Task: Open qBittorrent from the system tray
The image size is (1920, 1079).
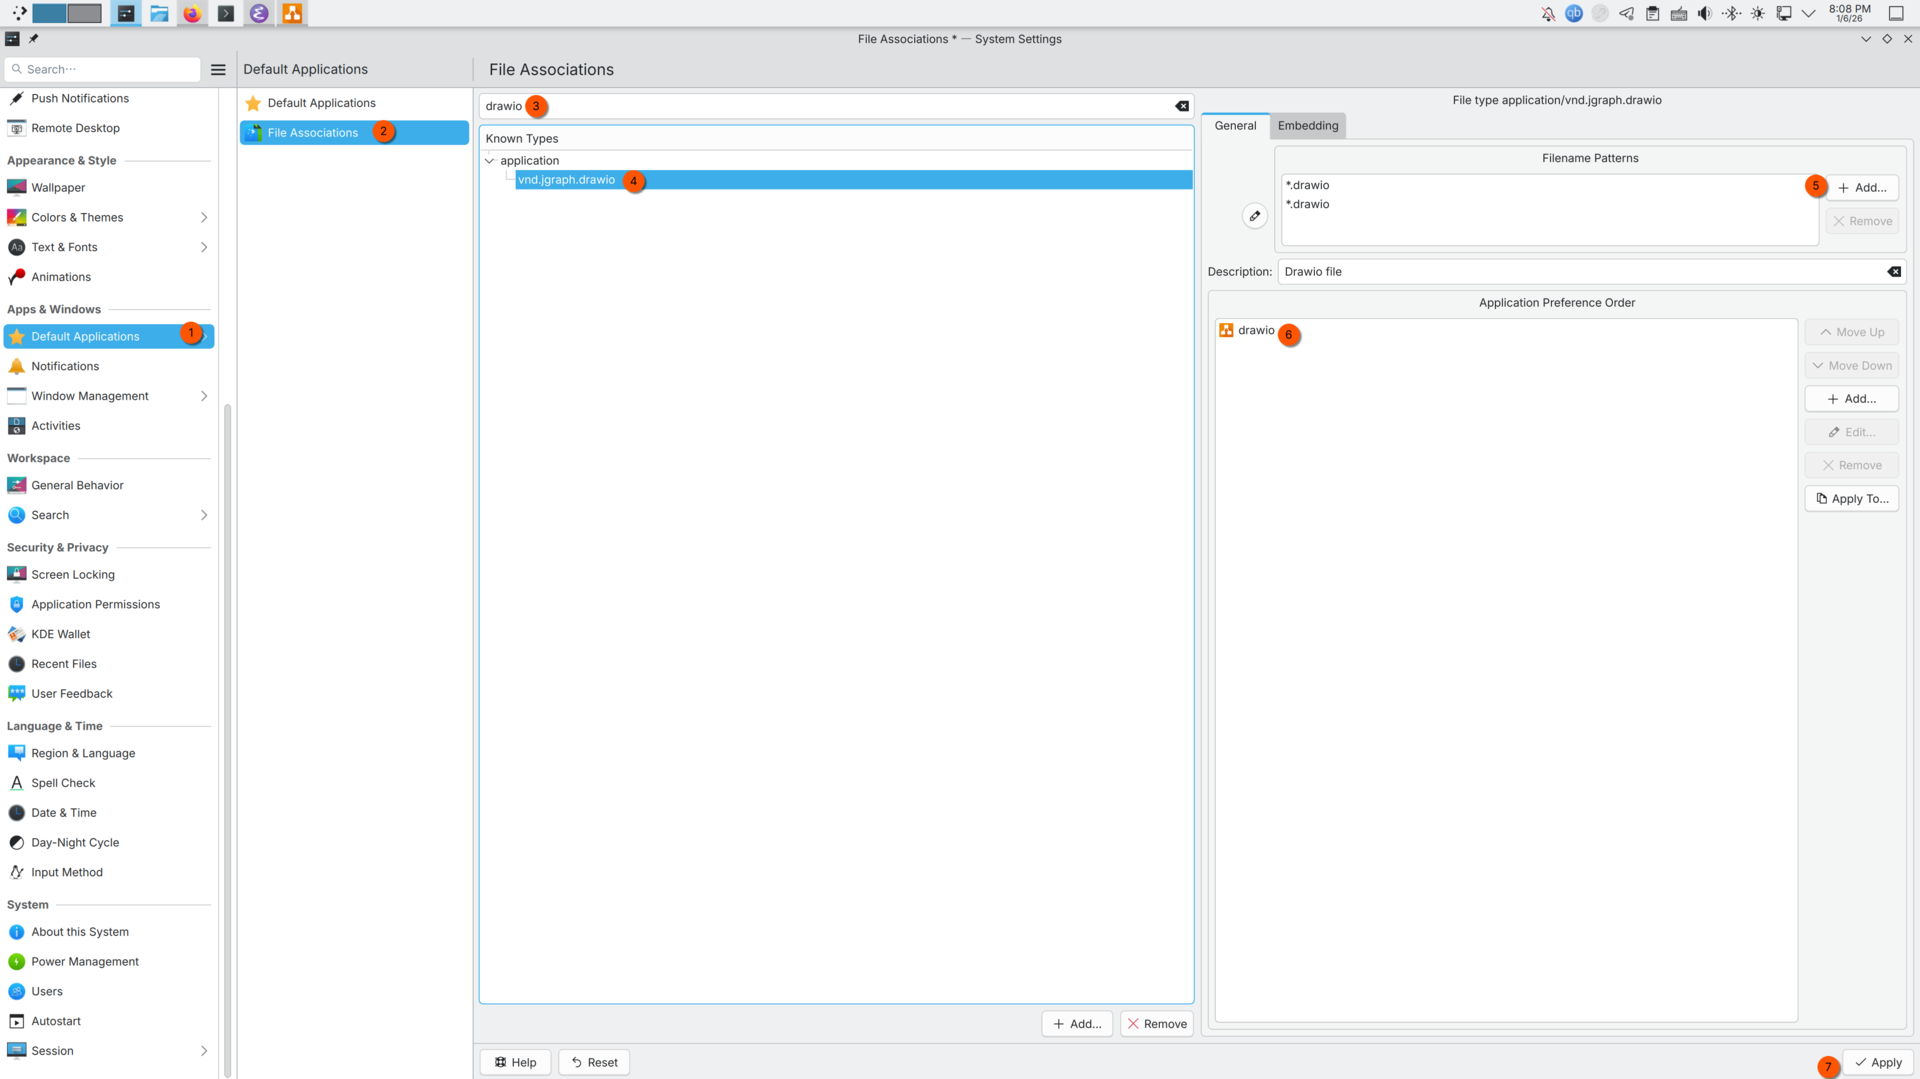Action: pyautogui.click(x=1574, y=13)
